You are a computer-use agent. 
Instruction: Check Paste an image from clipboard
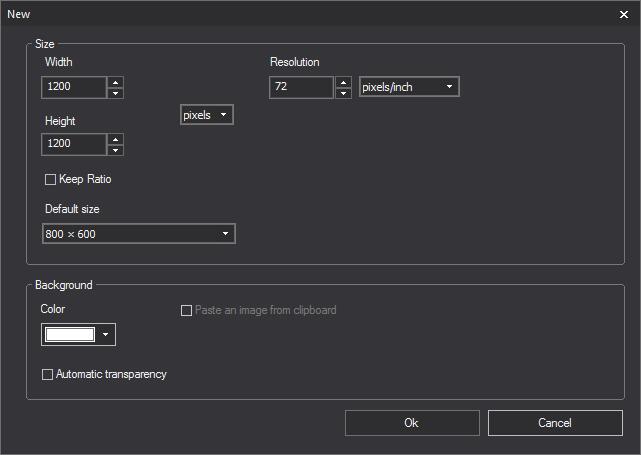tap(186, 311)
